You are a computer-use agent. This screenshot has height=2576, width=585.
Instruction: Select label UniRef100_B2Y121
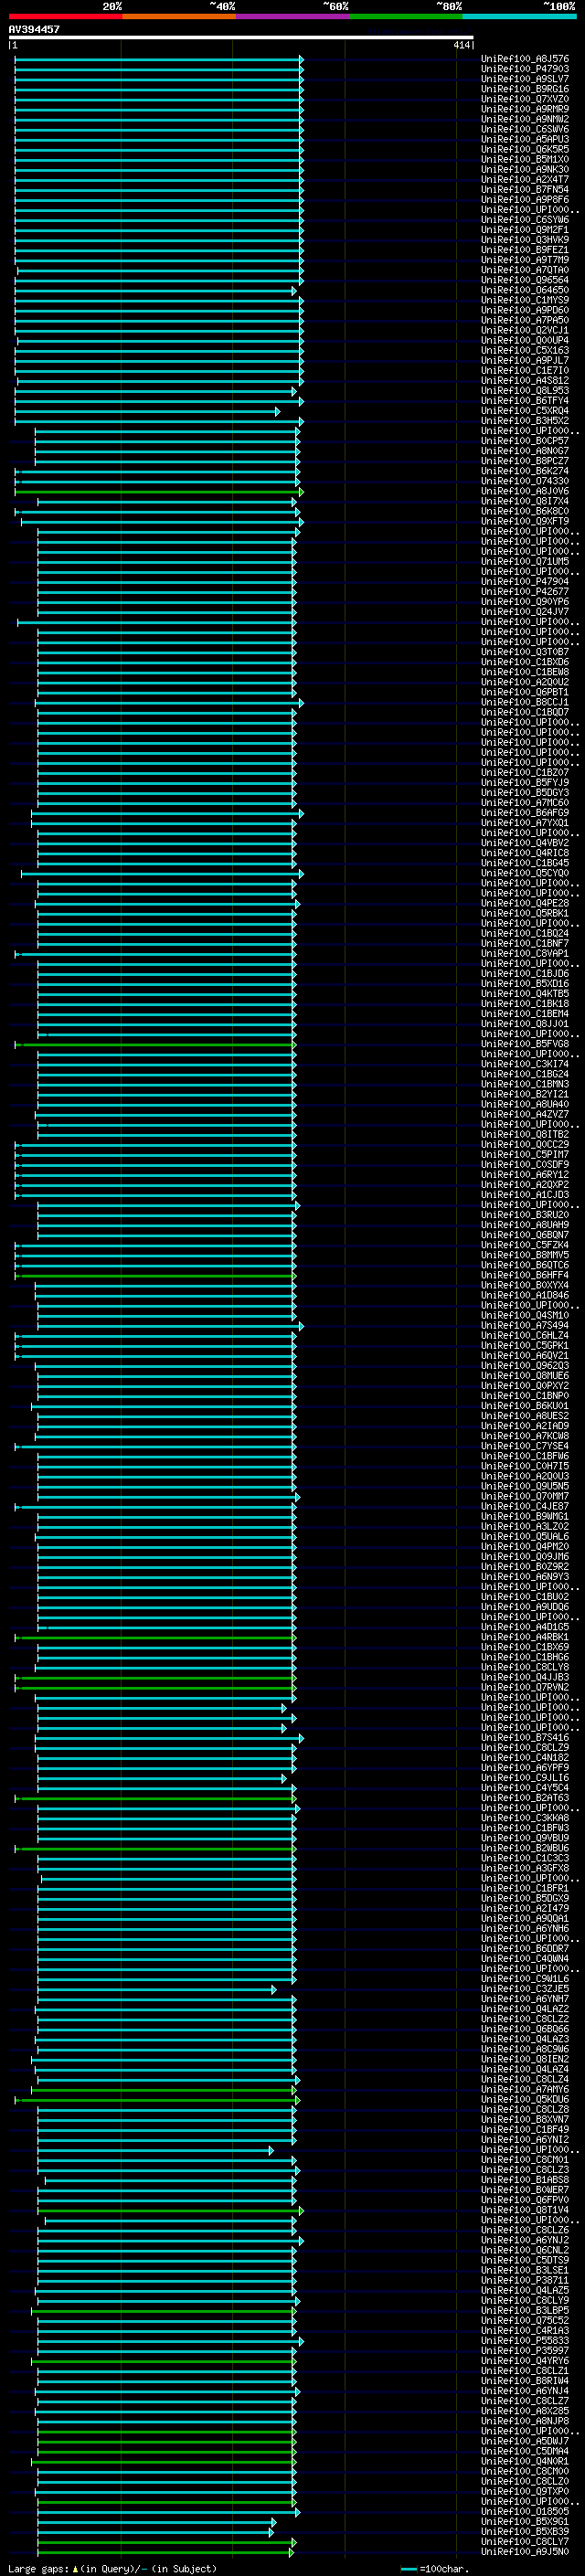[x=525, y=1094]
